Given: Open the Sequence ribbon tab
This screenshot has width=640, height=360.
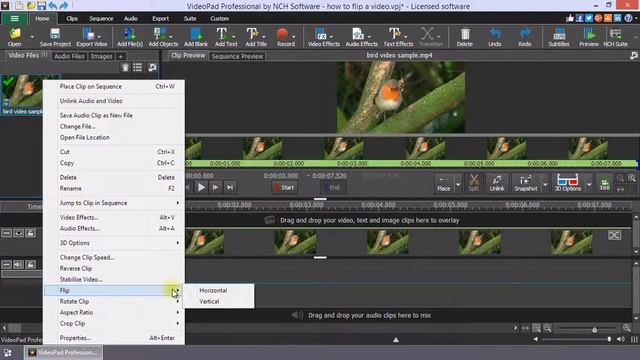Looking at the screenshot, I should tap(101, 18).
